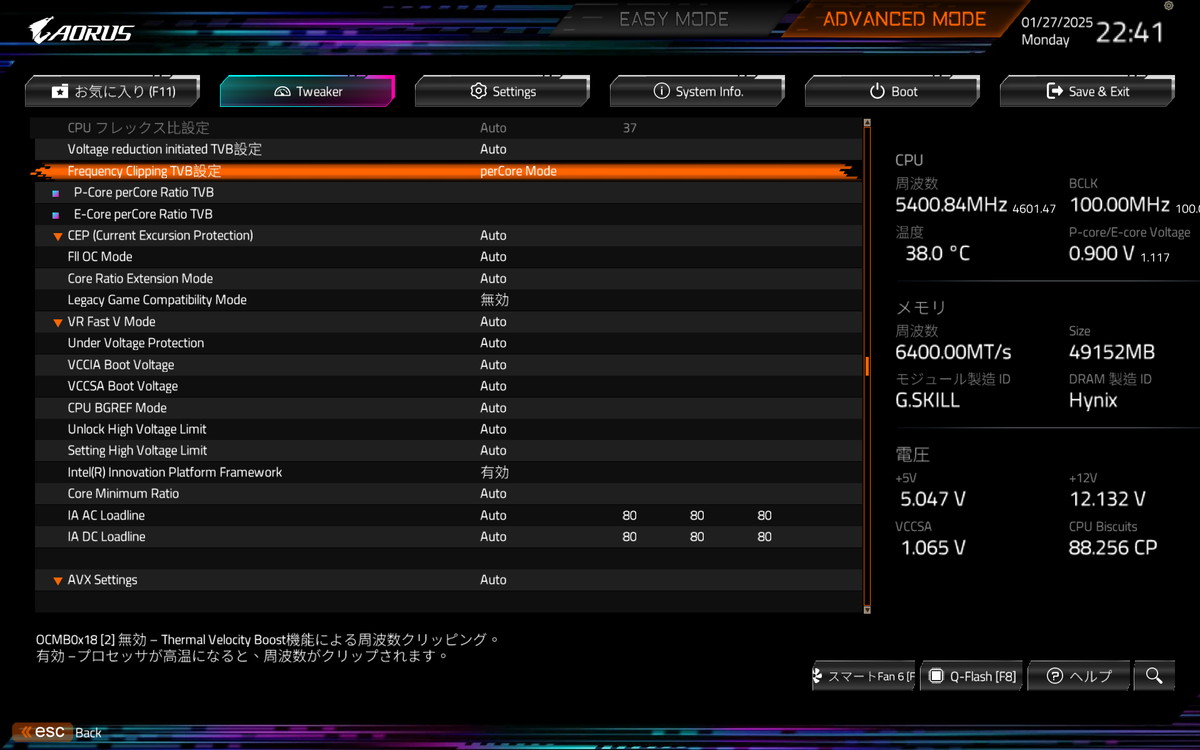
Task: Open the Help button
Action: [1078, 676]
